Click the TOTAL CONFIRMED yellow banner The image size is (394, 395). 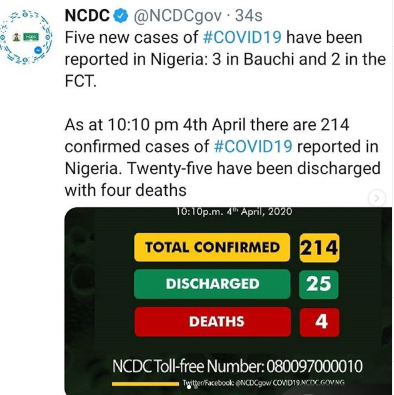212,247
